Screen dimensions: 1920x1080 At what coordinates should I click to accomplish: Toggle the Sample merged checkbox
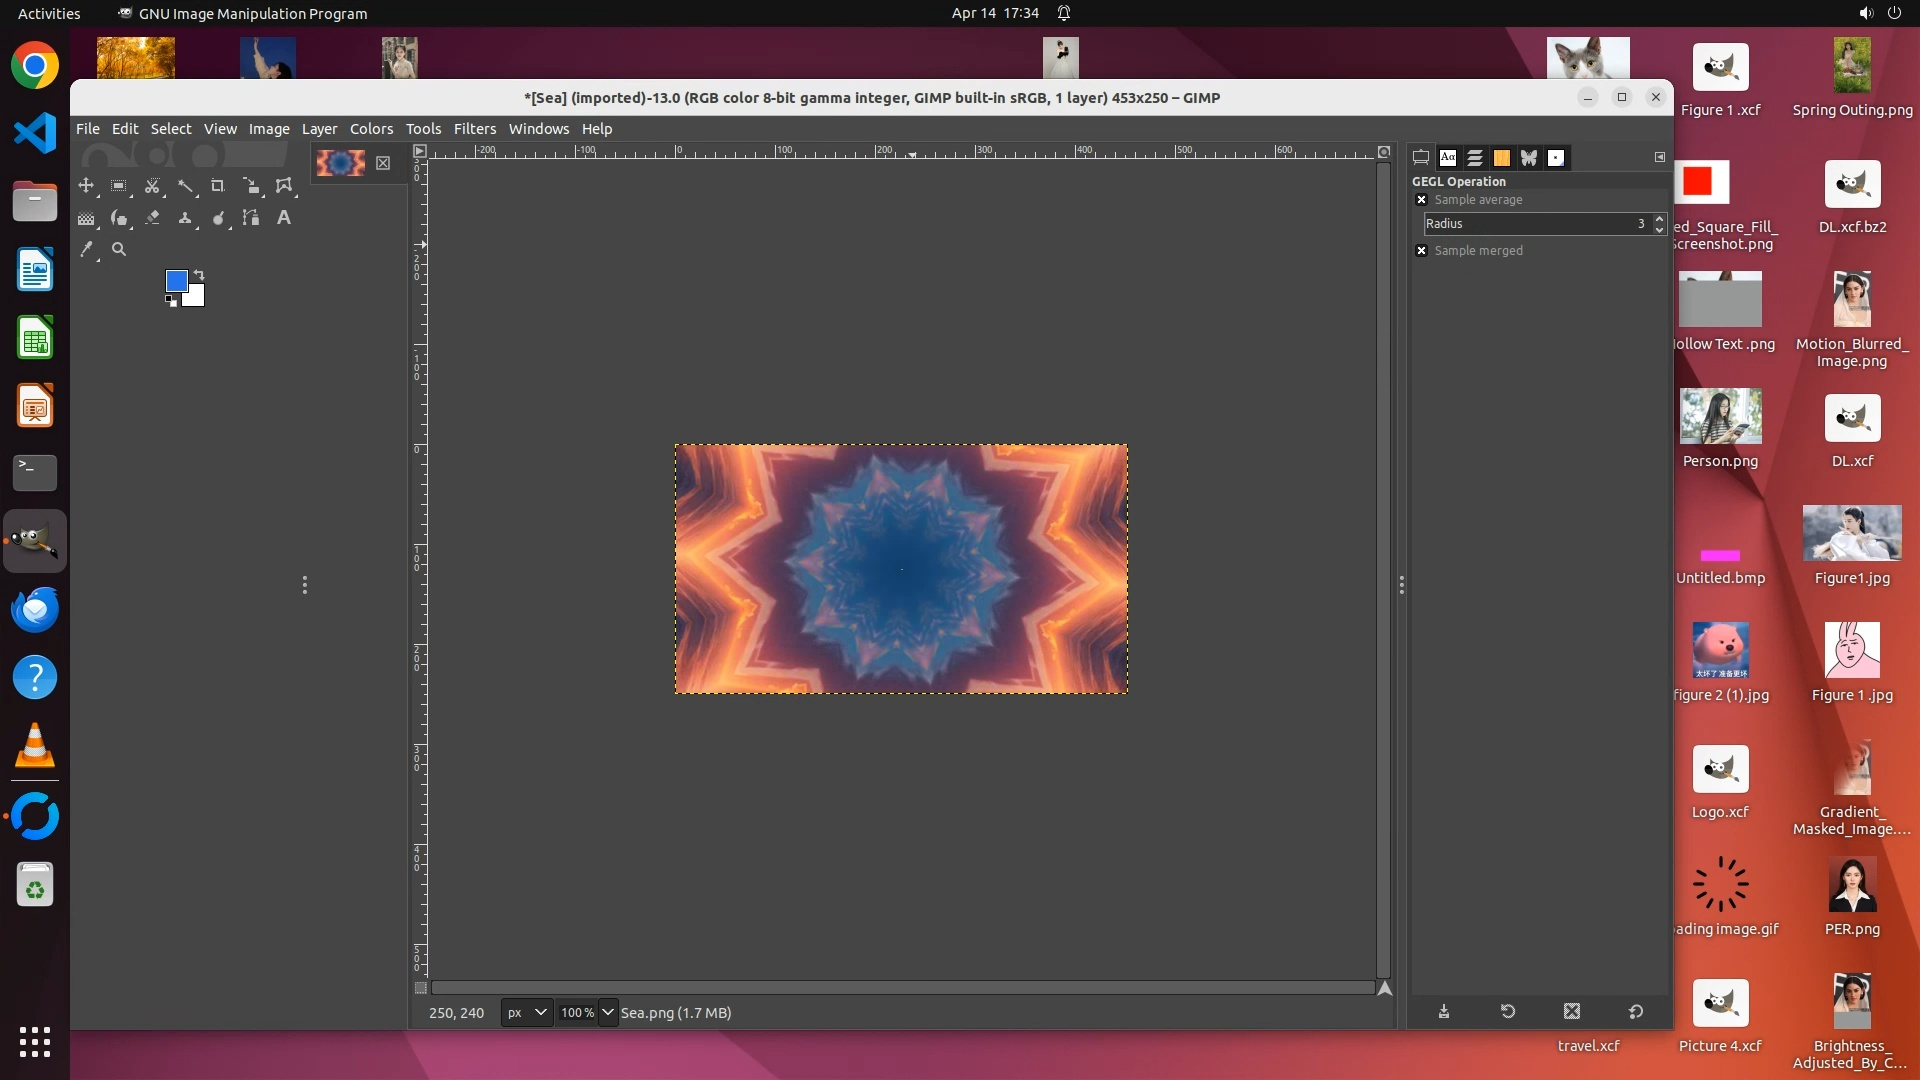click(1421, 251)
